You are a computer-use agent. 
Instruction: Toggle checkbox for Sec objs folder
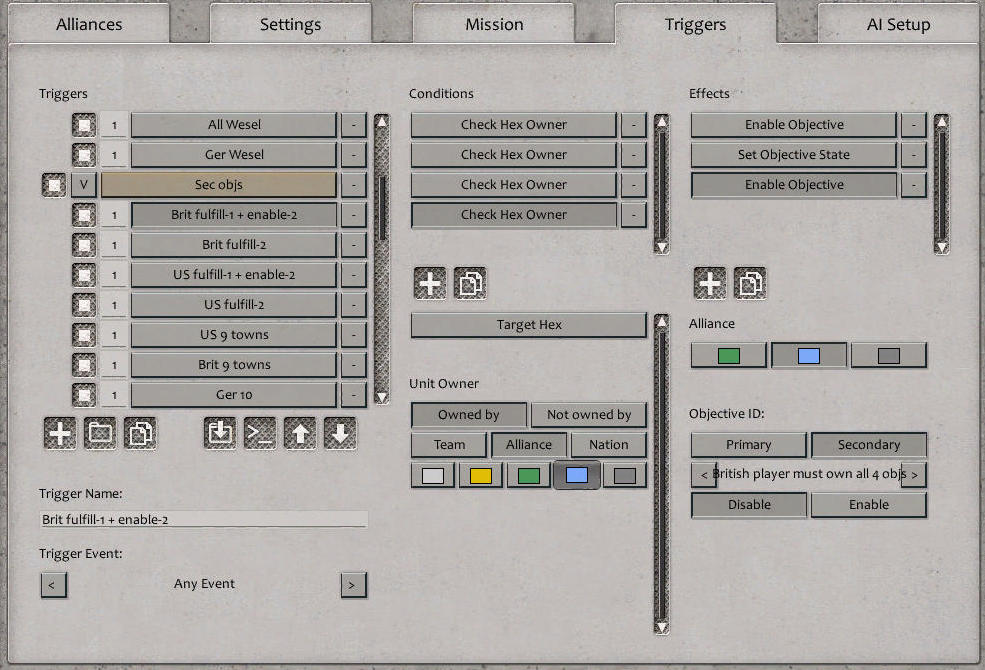coord(54,185)
